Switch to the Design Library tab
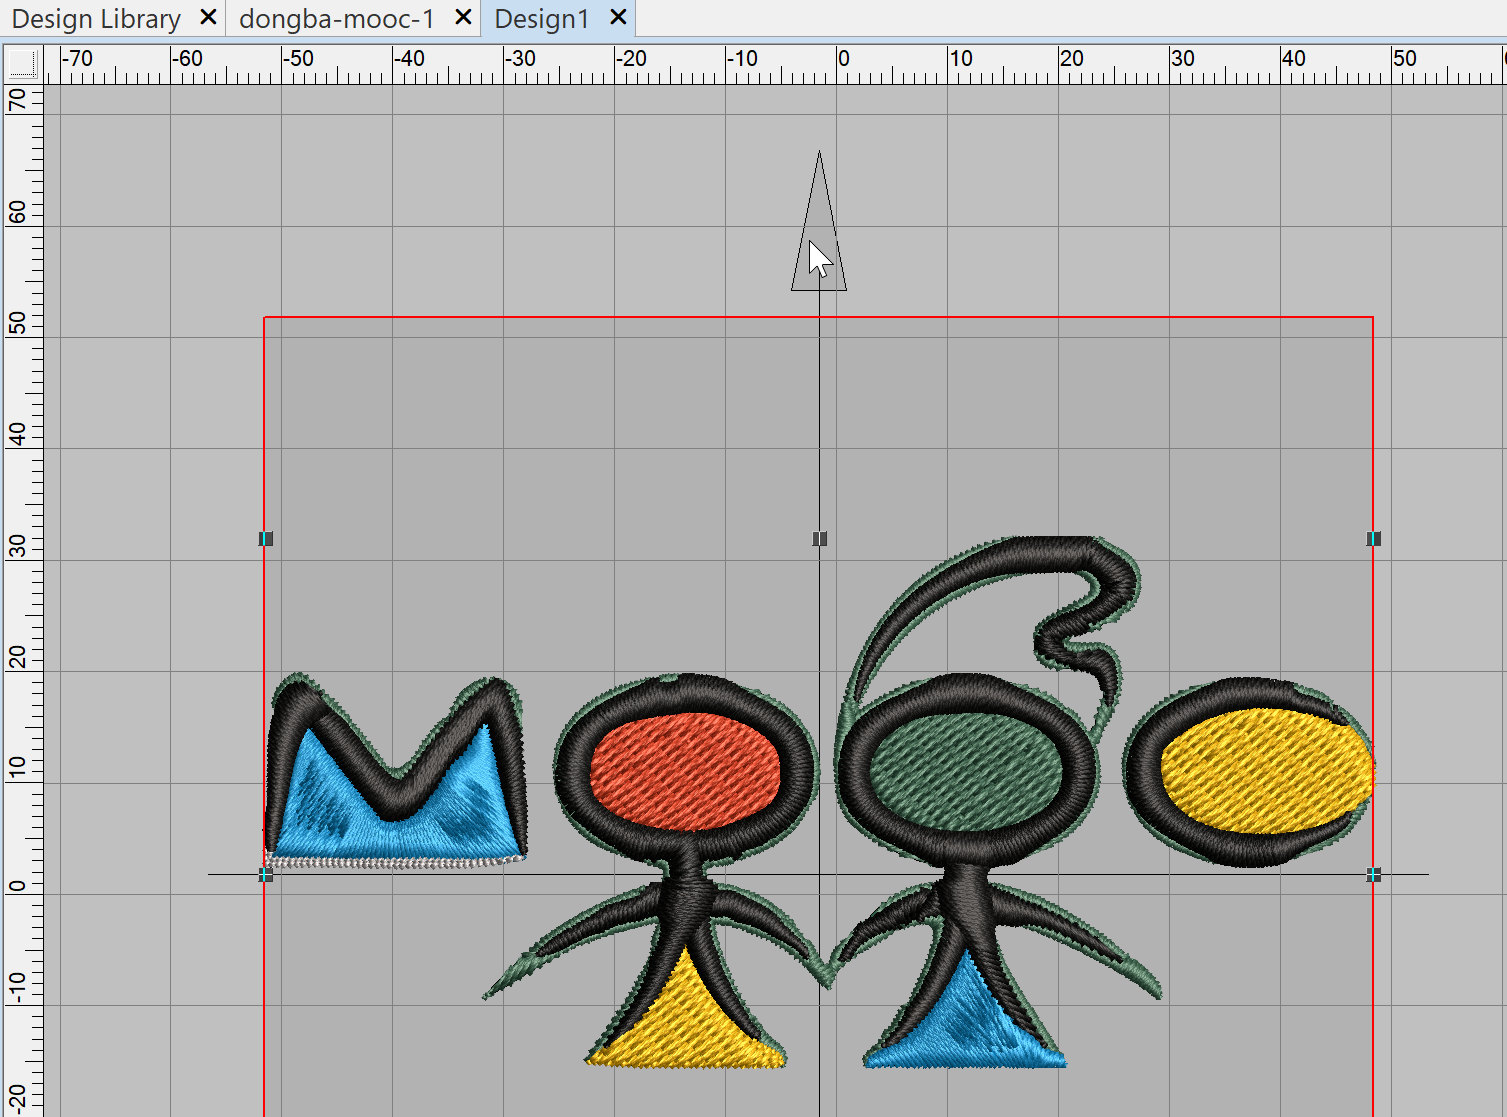Screen dimensions: 1507x1117 click(96, 18)
